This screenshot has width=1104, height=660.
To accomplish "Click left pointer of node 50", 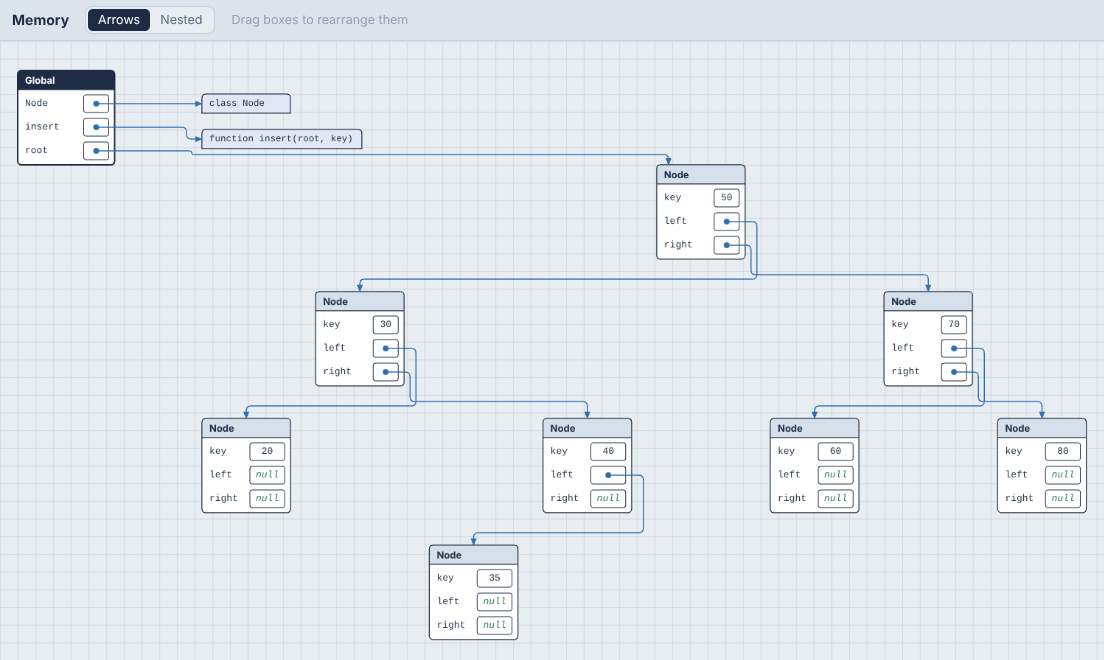I will (727, 221).
